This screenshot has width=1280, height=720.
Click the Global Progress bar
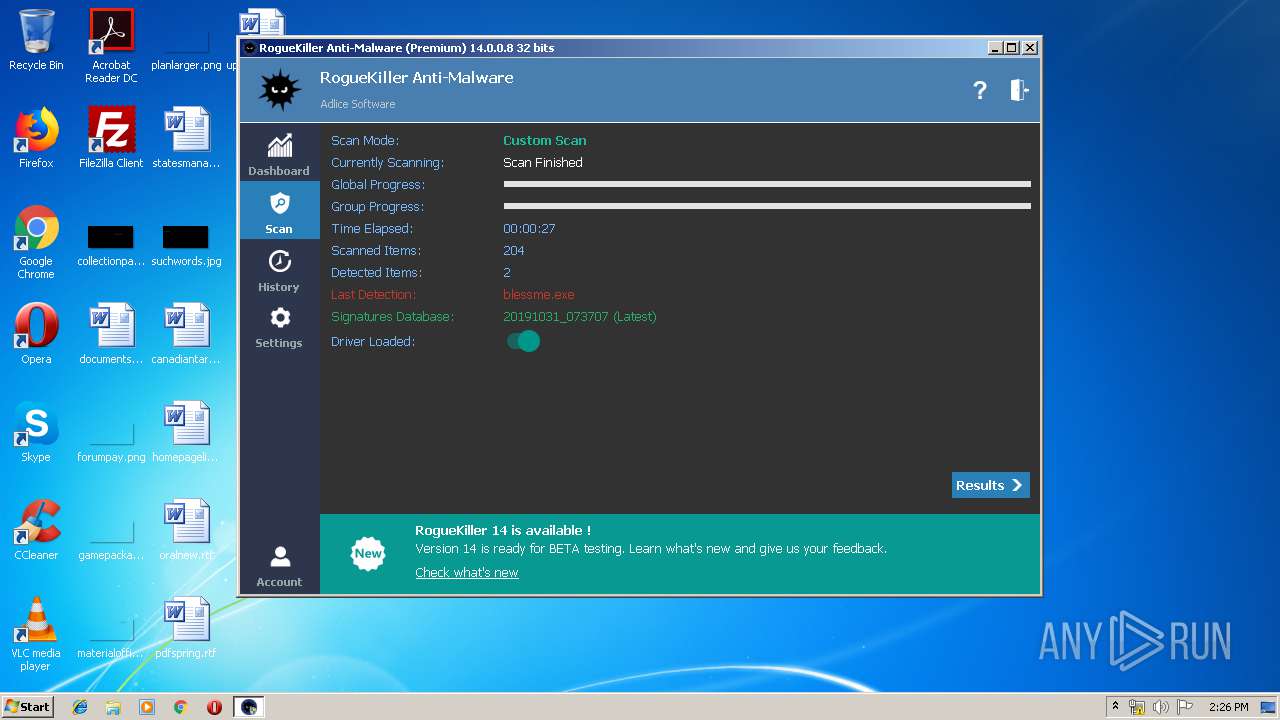[767, 184]
